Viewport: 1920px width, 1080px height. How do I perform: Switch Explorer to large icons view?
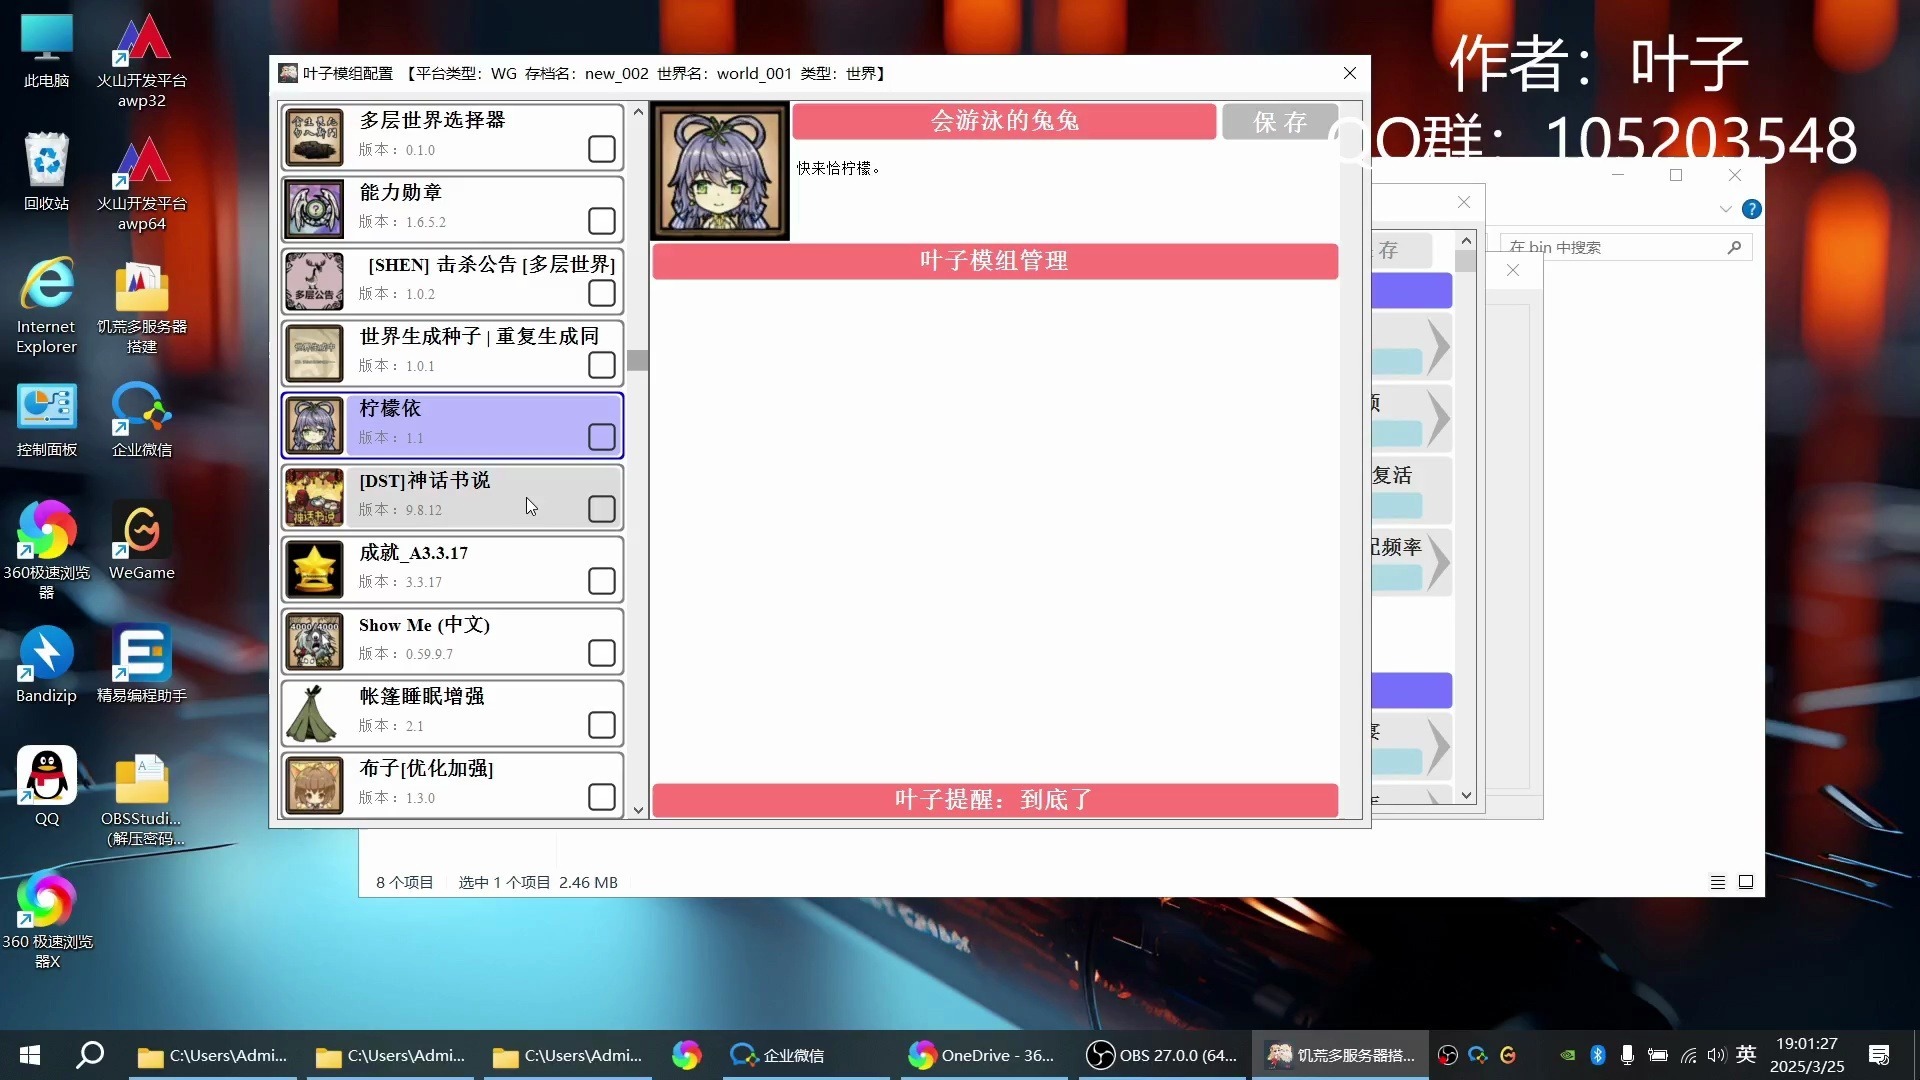pyautogui.click(x=1746, y=882)
